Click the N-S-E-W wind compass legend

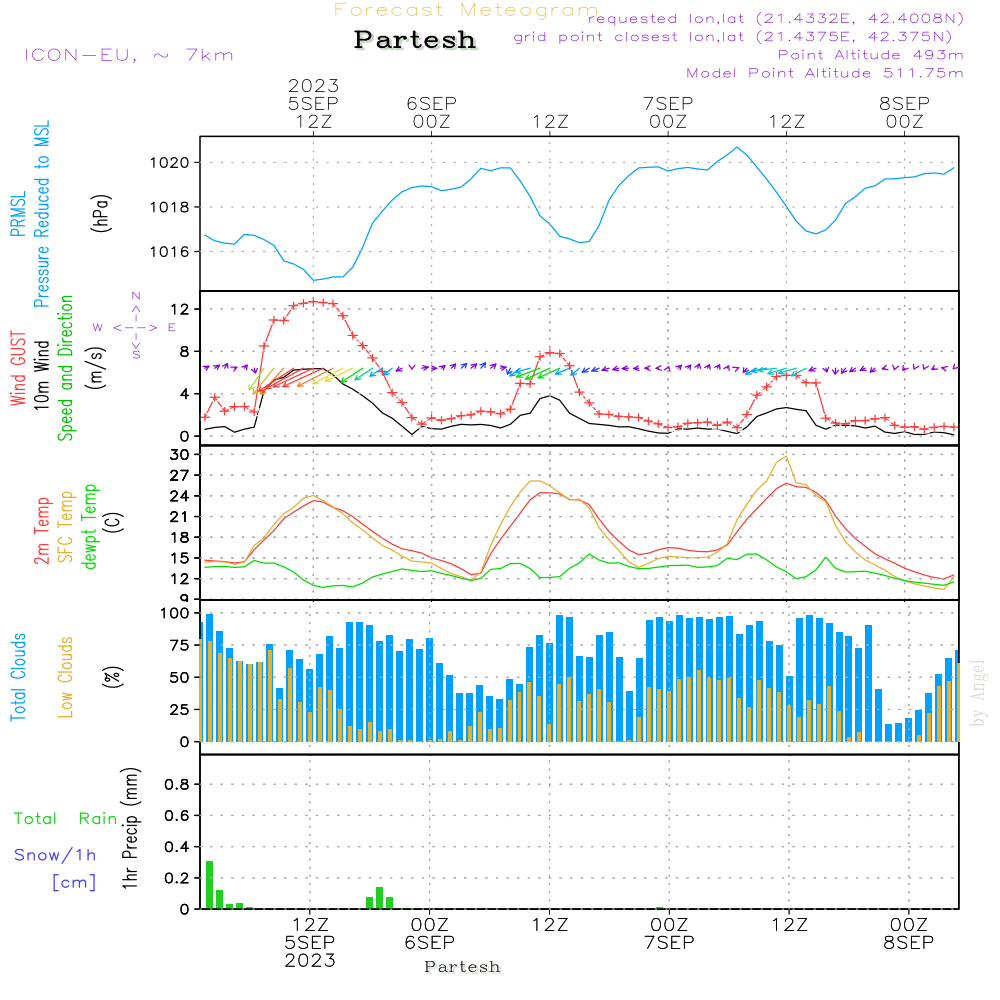[135, 326]
